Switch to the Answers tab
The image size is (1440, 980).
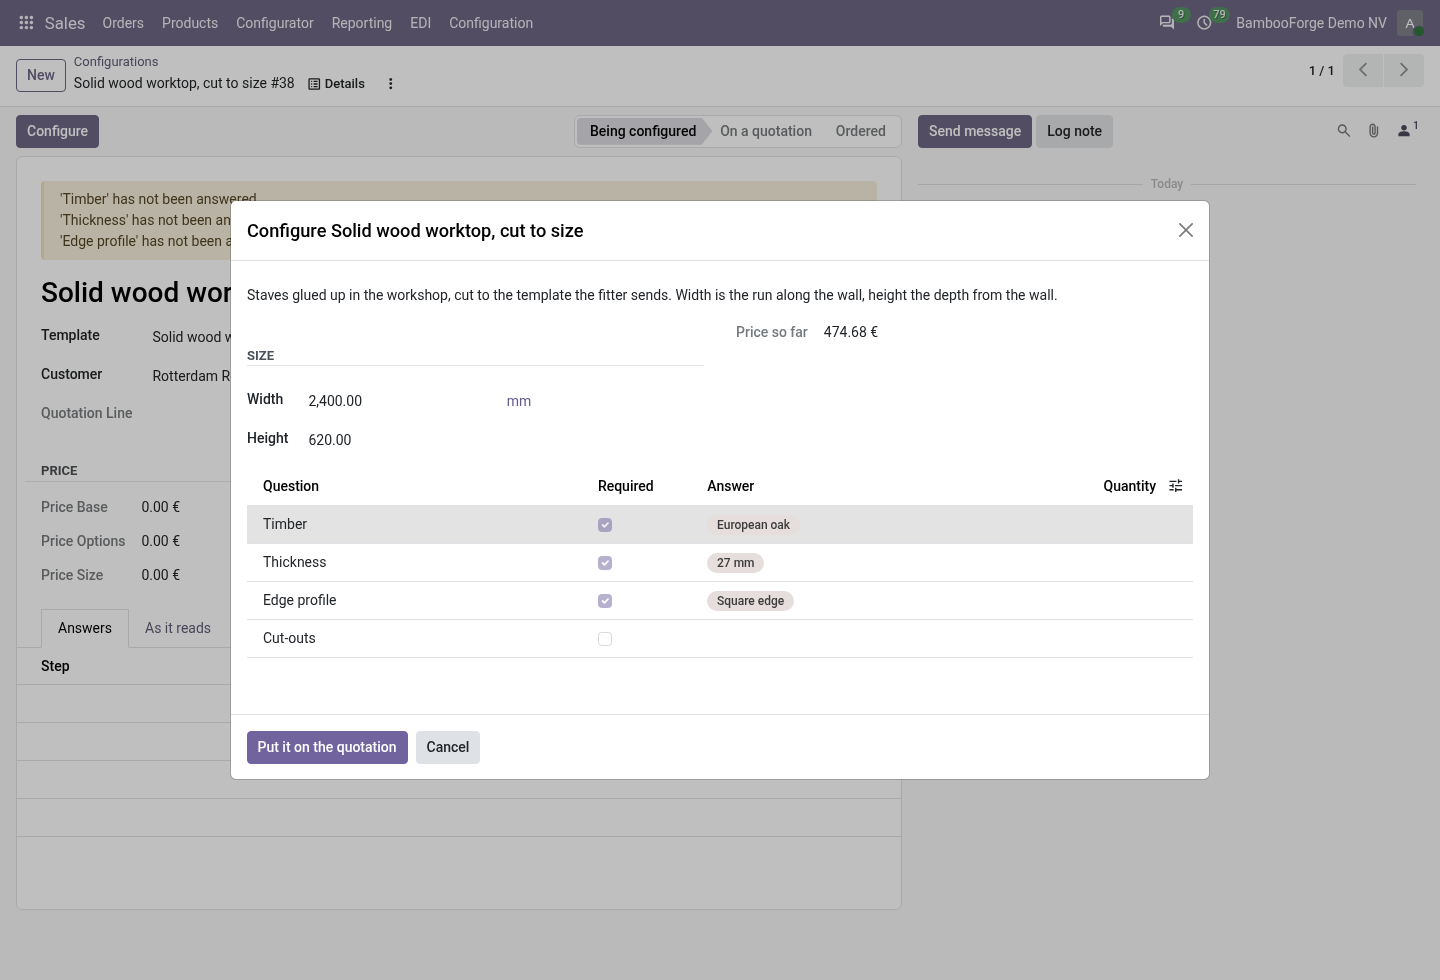pos(85,628)
